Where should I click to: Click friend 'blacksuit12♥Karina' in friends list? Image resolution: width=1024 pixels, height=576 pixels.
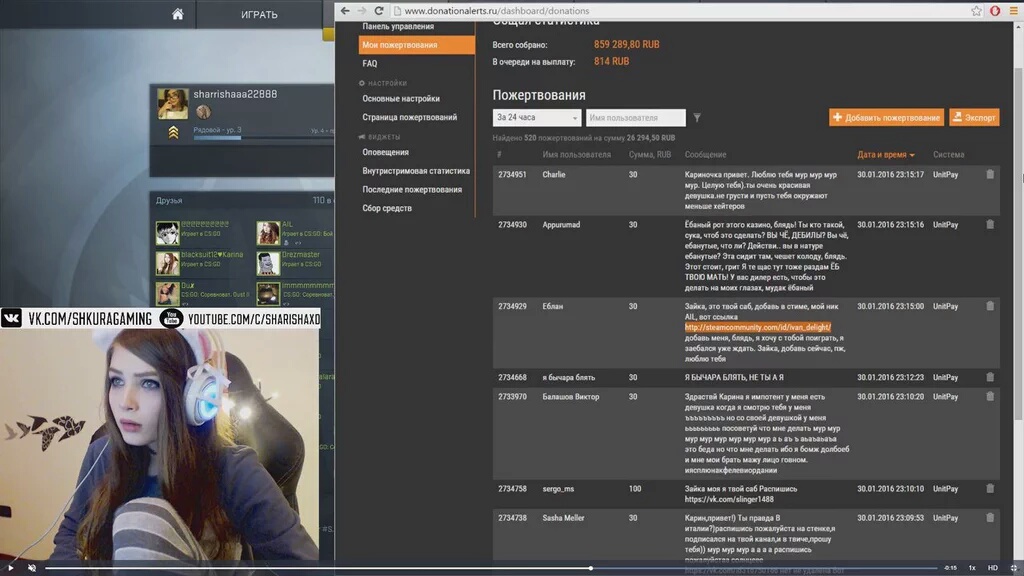[212, 255]
